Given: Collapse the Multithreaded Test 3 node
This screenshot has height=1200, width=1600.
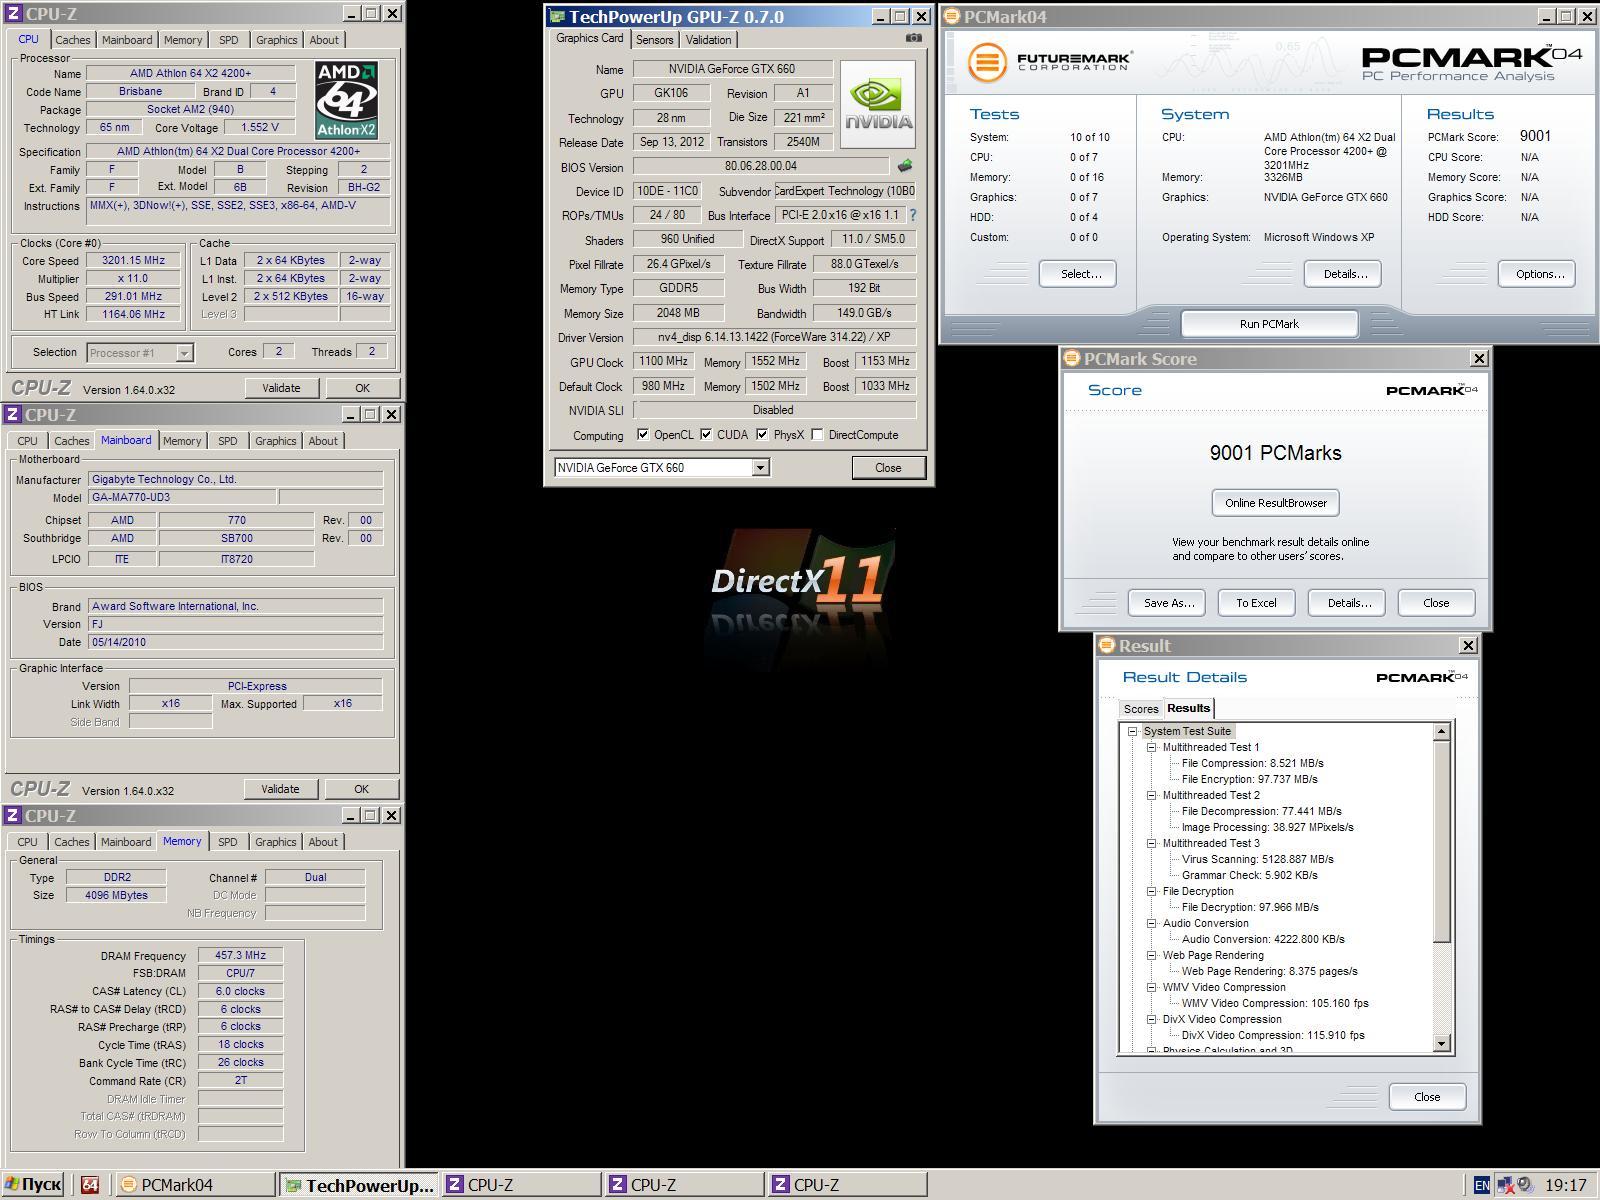Looking at the screenshot, I should [1152, 843].
